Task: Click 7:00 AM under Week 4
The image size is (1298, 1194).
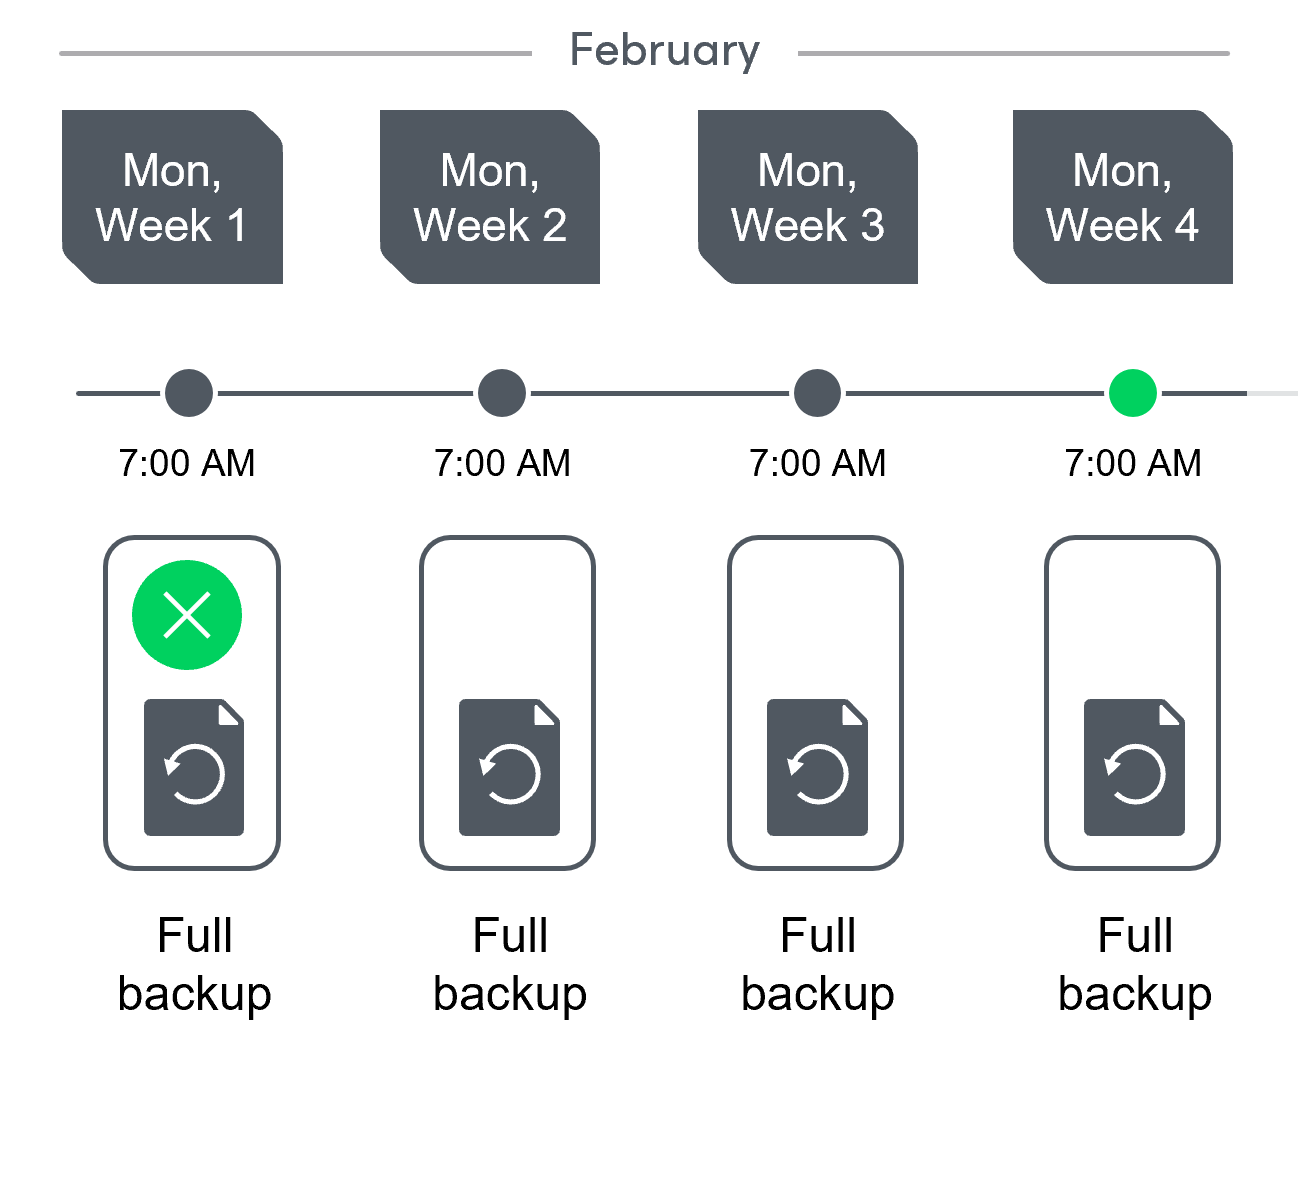Action: pyautogui.click(x=1133, y=463)
